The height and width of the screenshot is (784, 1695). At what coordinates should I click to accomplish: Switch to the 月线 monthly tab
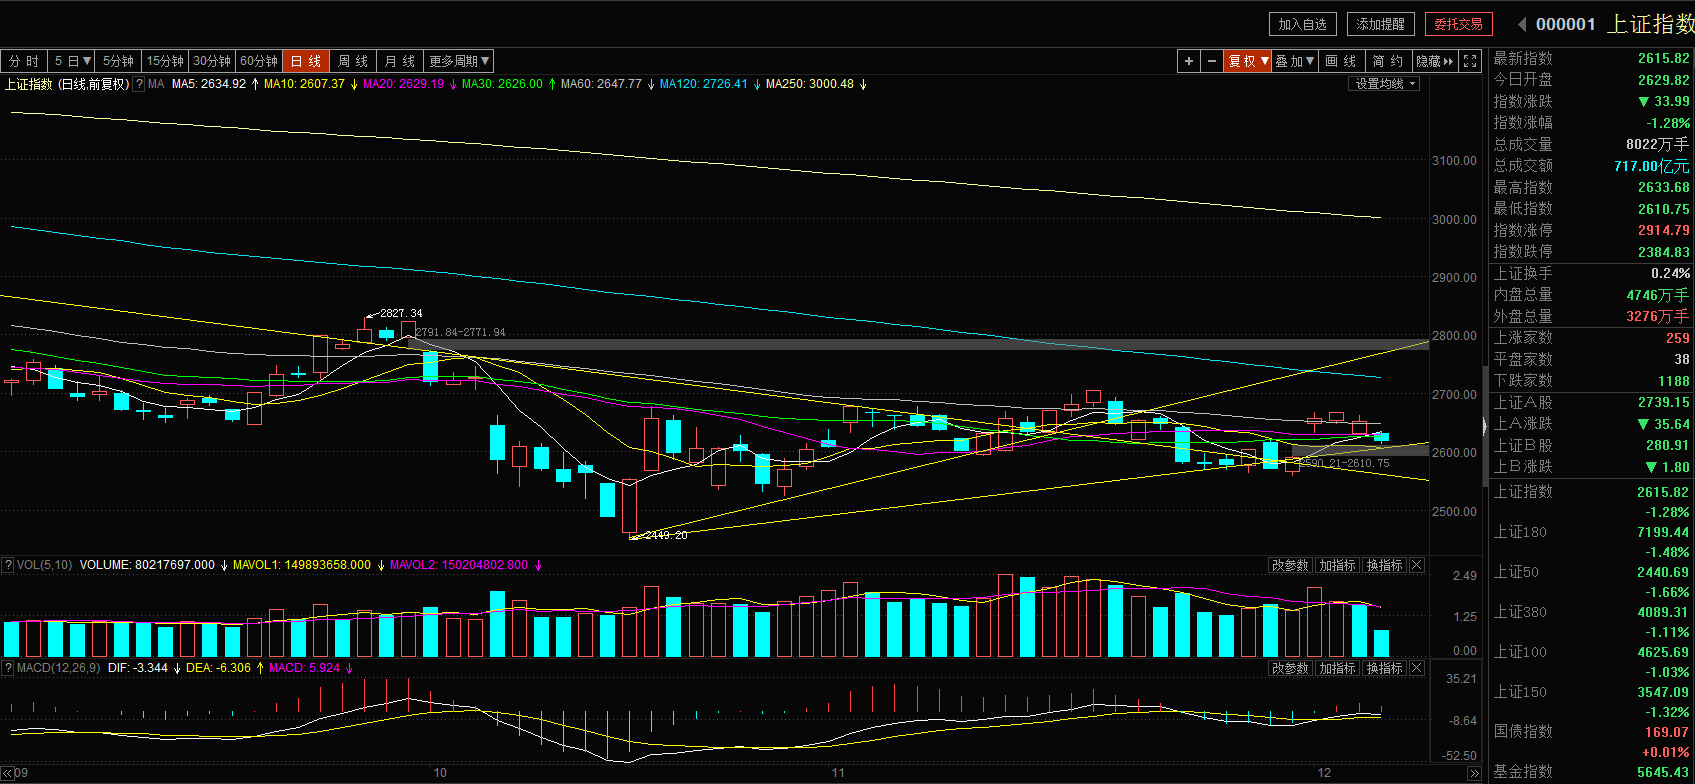[x=400, y=61]
